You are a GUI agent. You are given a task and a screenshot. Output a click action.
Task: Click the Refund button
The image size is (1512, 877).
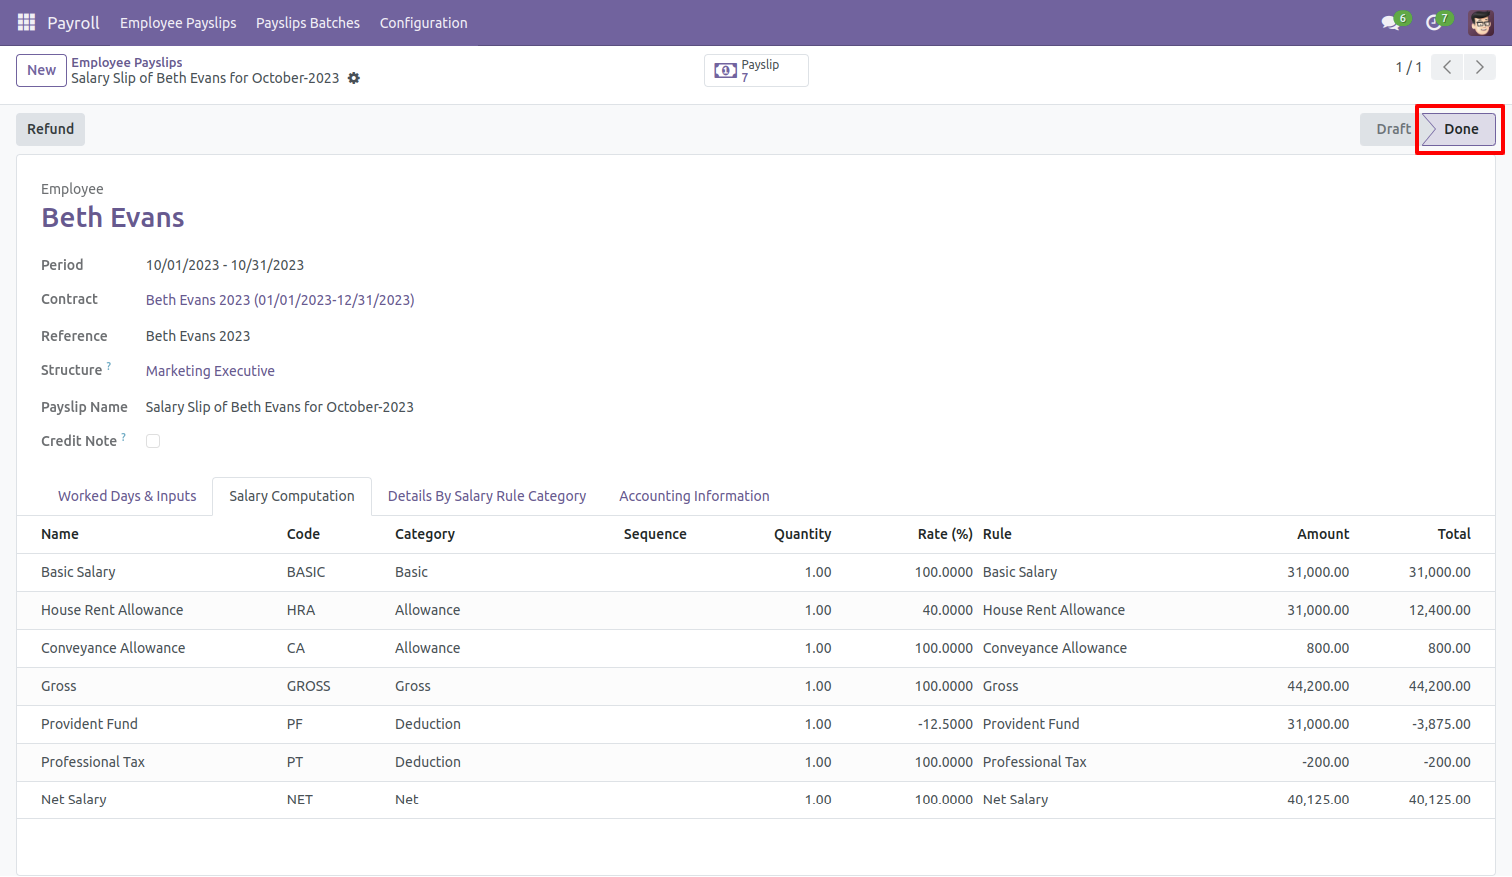50,129
